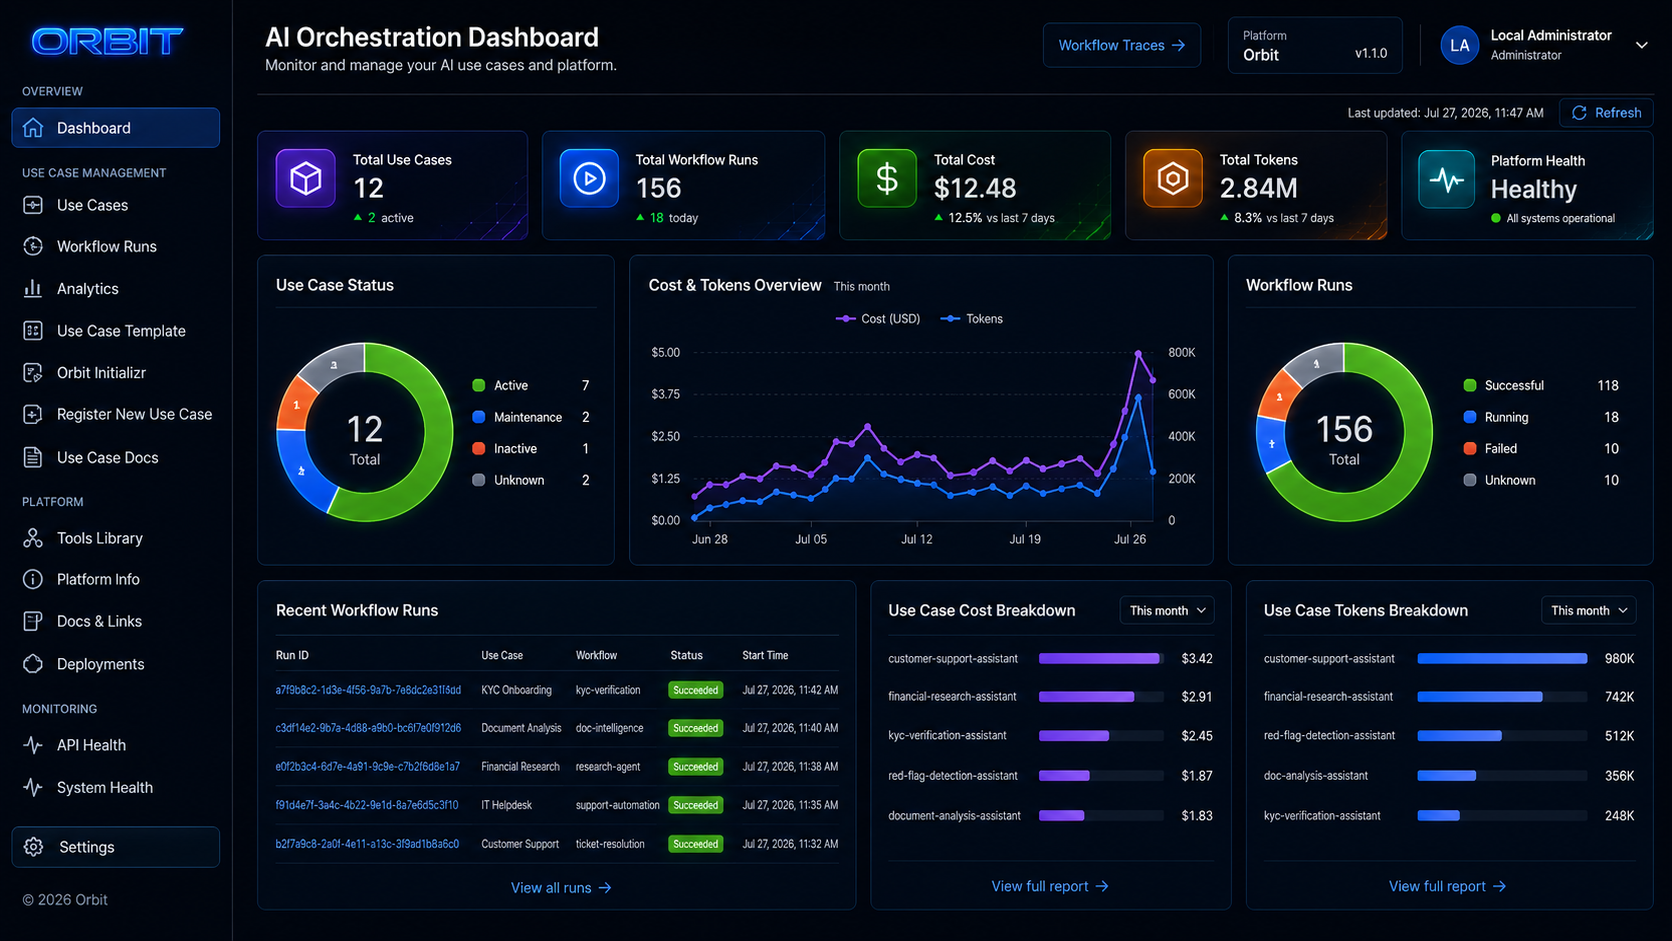This screenshot has width=1672, height=941.
Task: Click View all runs link
Action: tap(561, 888)
